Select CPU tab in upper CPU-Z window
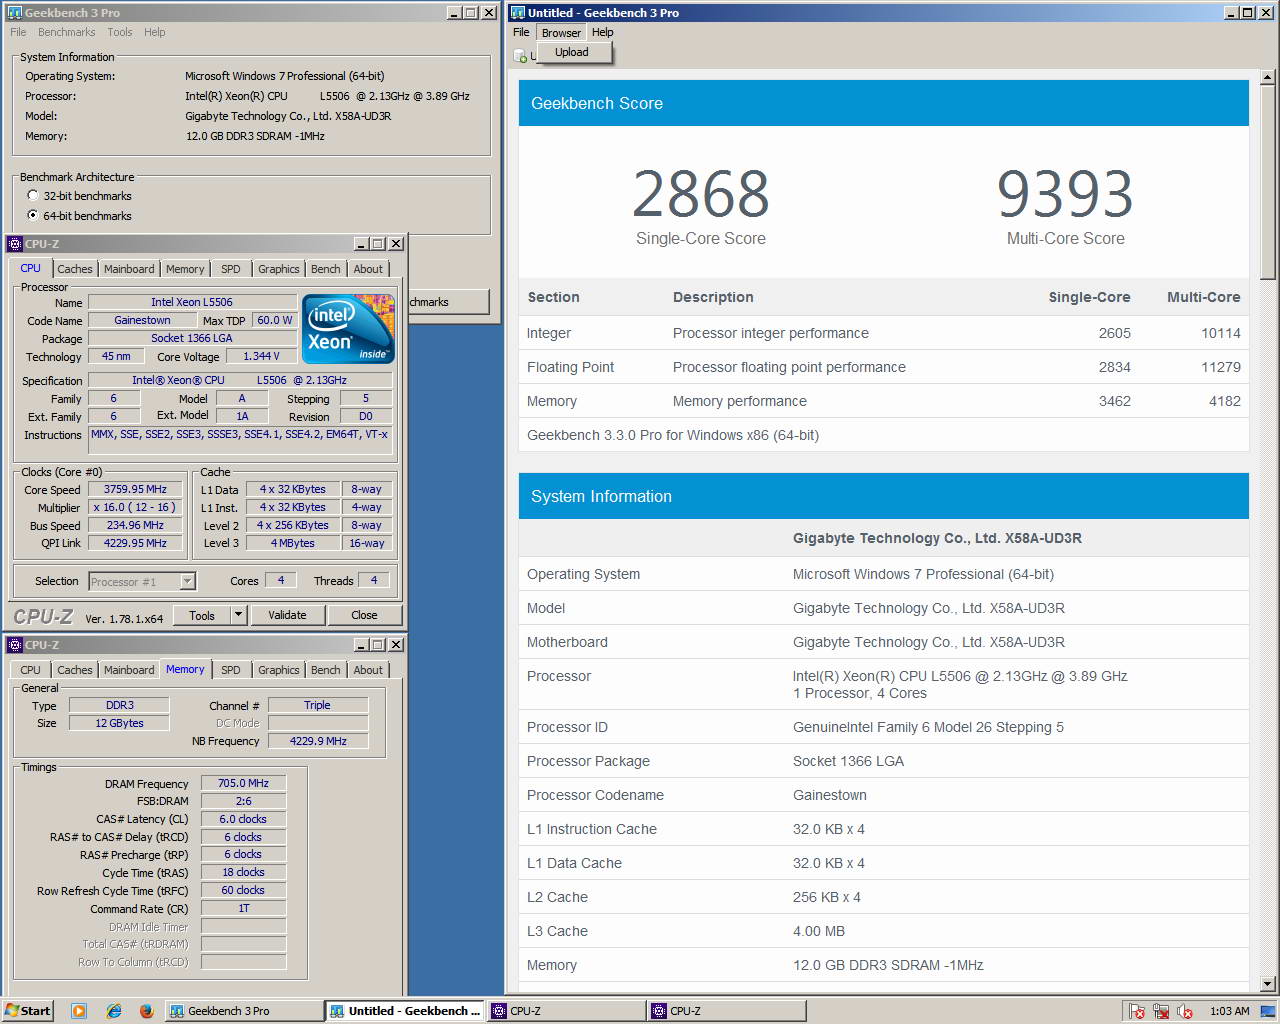 click(x=31, y=268)
